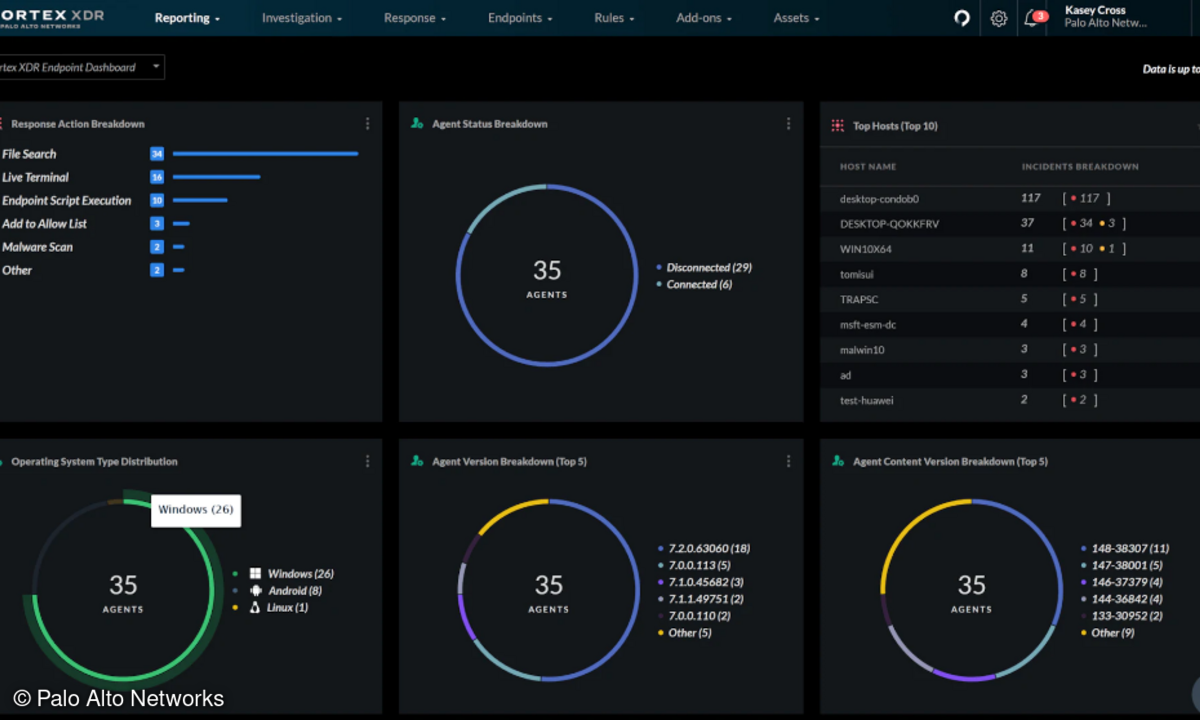This screenshot has width=1200, height=720.
Task: Toggle Disconnected (29) legend entry
Action: pyautogui.click(x=704, y=268)
